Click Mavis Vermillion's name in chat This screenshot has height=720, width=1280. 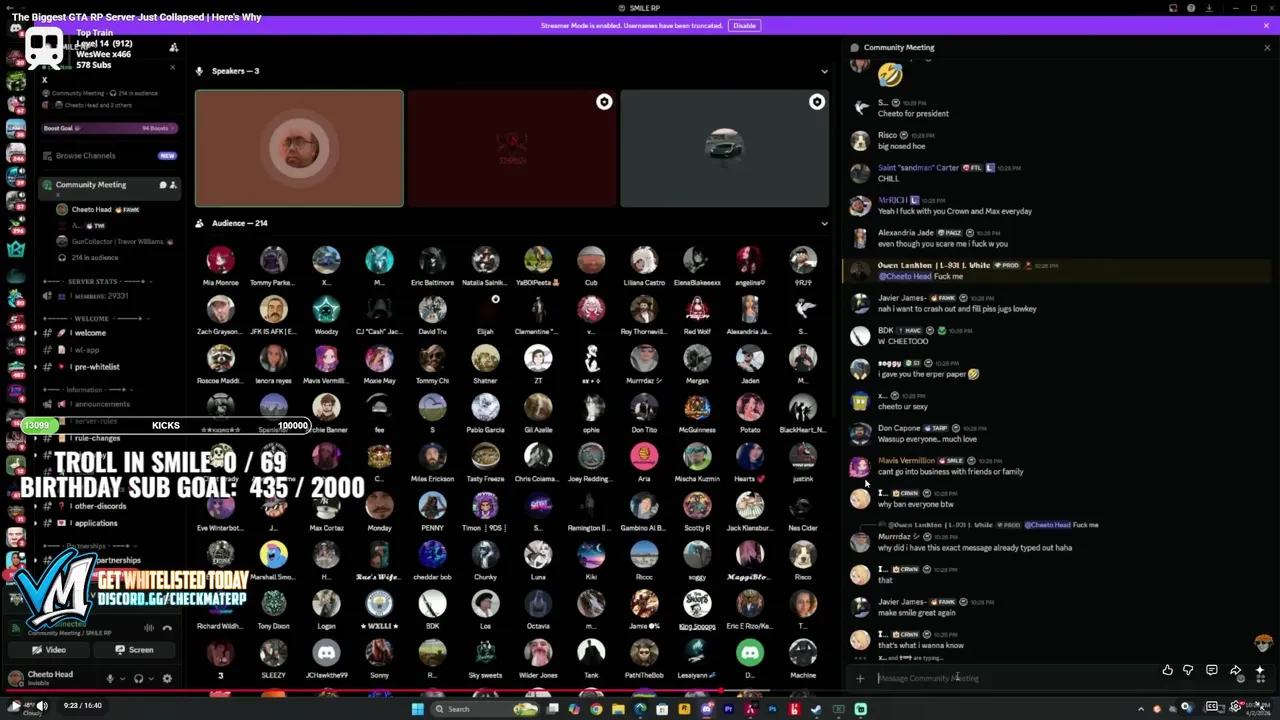tap(906, 461)
